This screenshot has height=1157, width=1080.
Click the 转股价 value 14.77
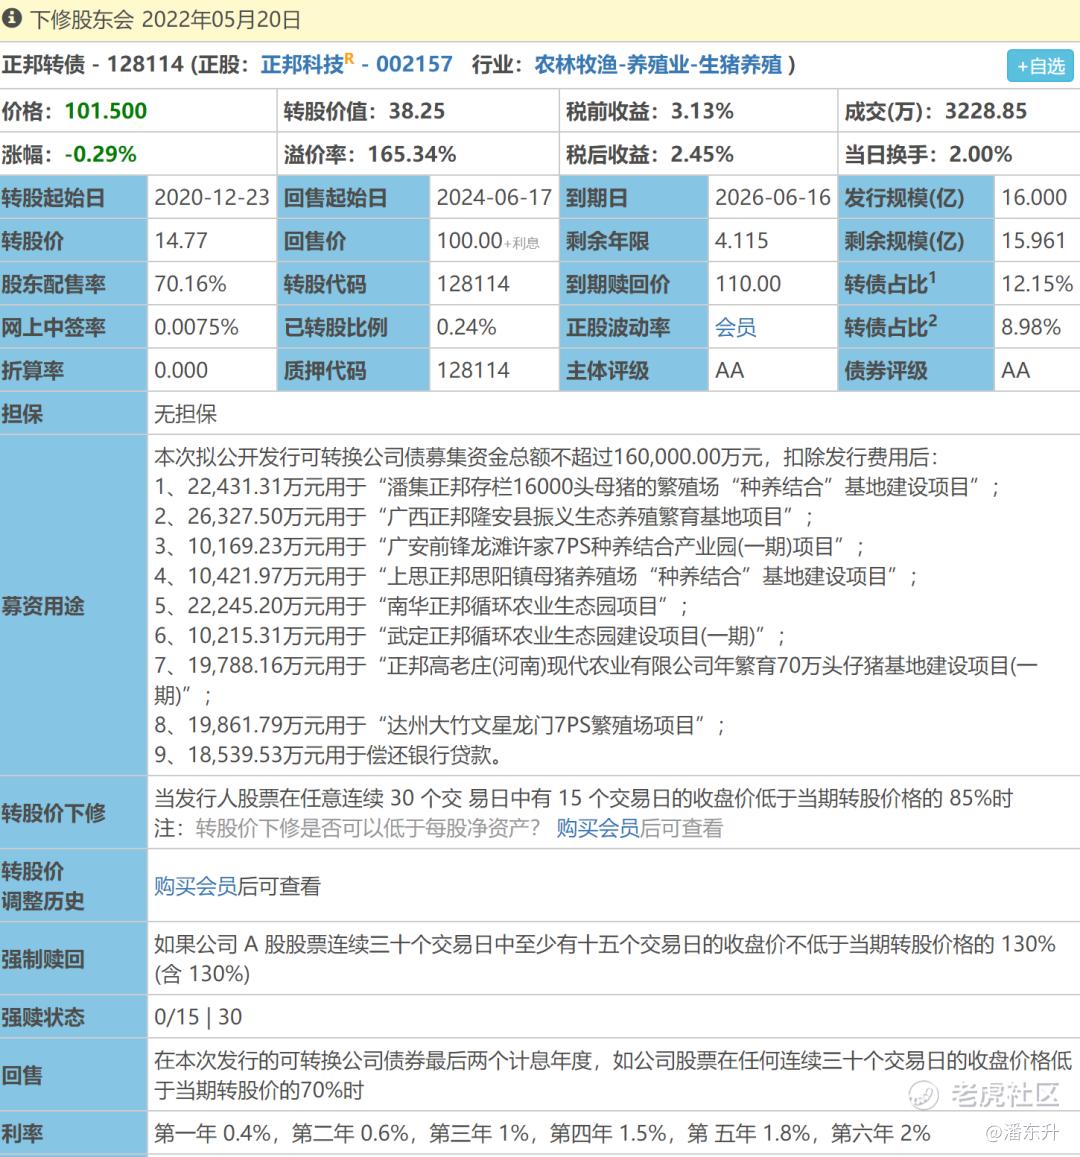[181, 241]
